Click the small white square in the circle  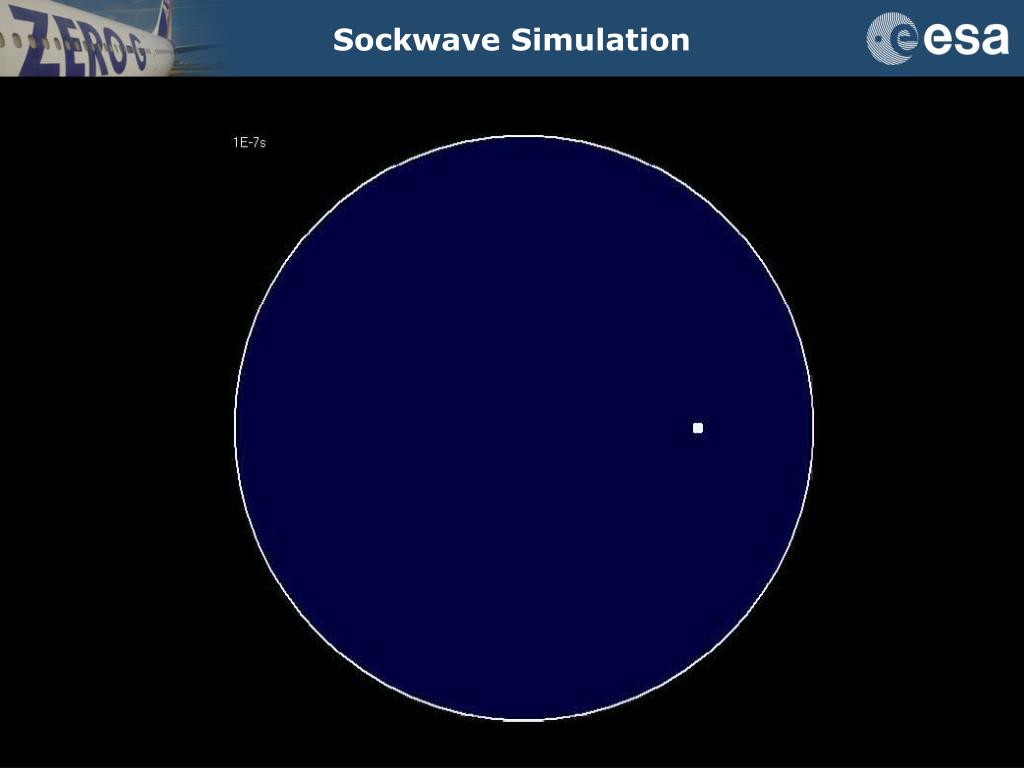697,428
